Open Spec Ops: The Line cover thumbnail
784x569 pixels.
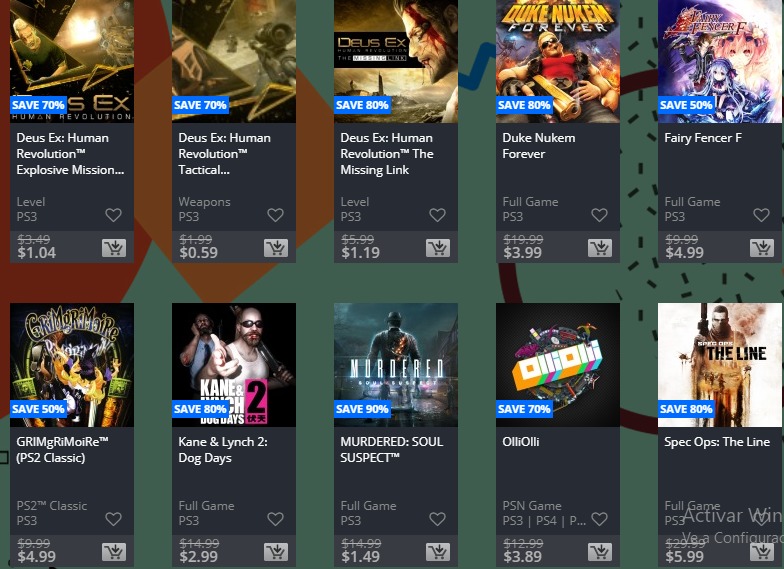720,365
